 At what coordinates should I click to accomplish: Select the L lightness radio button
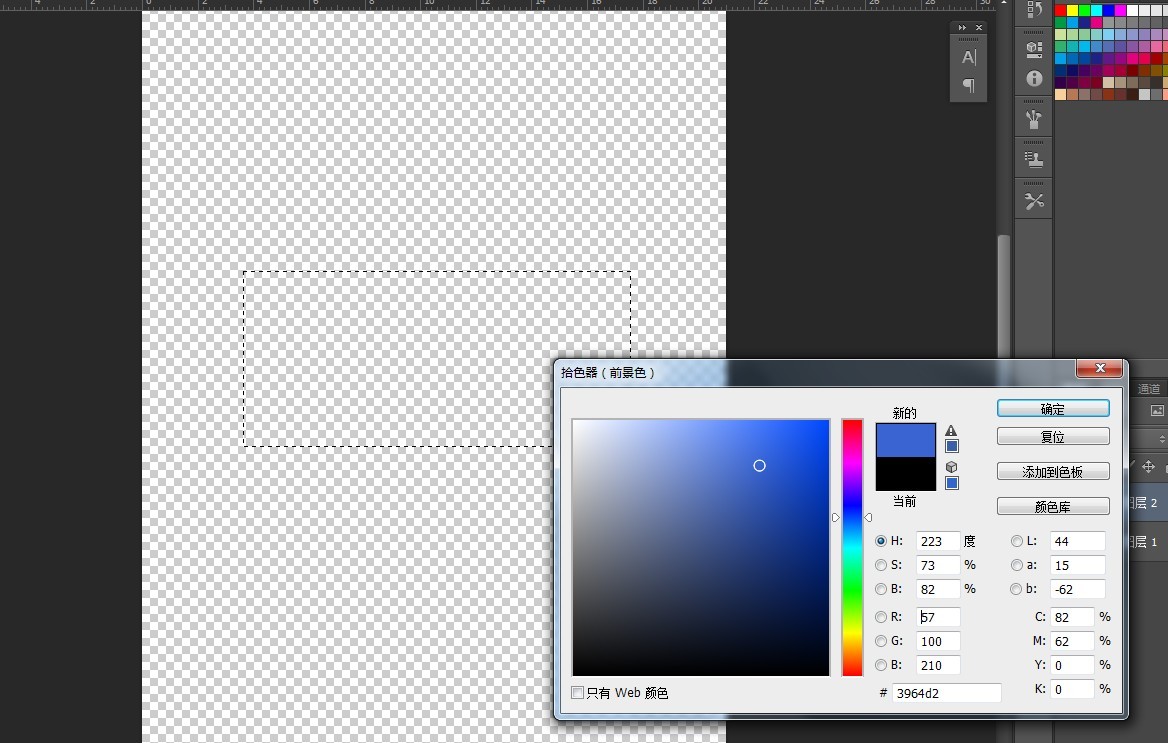coord(1017,541)
